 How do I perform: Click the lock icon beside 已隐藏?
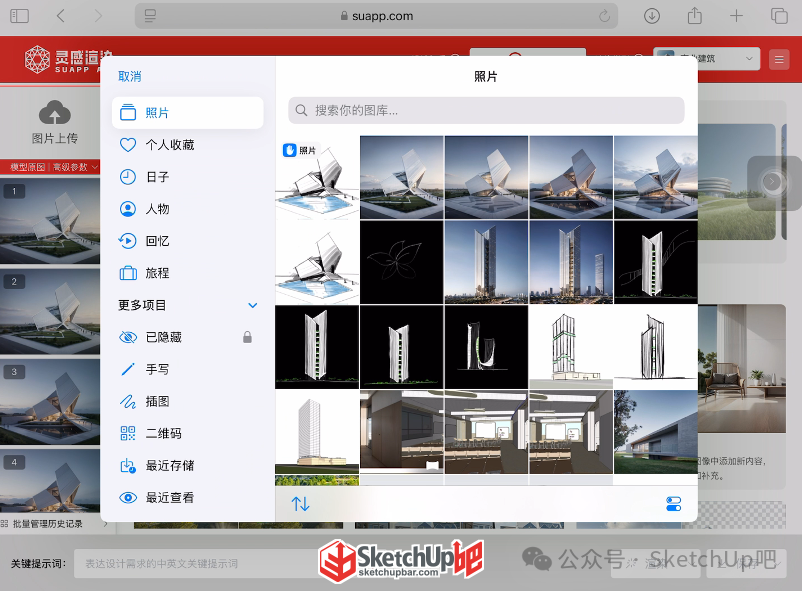point(248,337)
